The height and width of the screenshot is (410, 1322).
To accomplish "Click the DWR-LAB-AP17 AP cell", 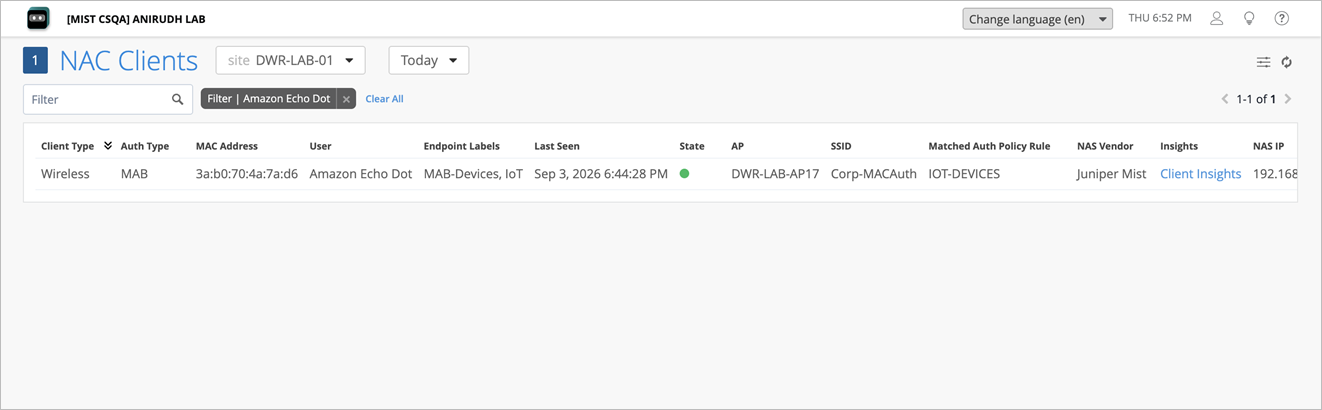I will (775, 174).
